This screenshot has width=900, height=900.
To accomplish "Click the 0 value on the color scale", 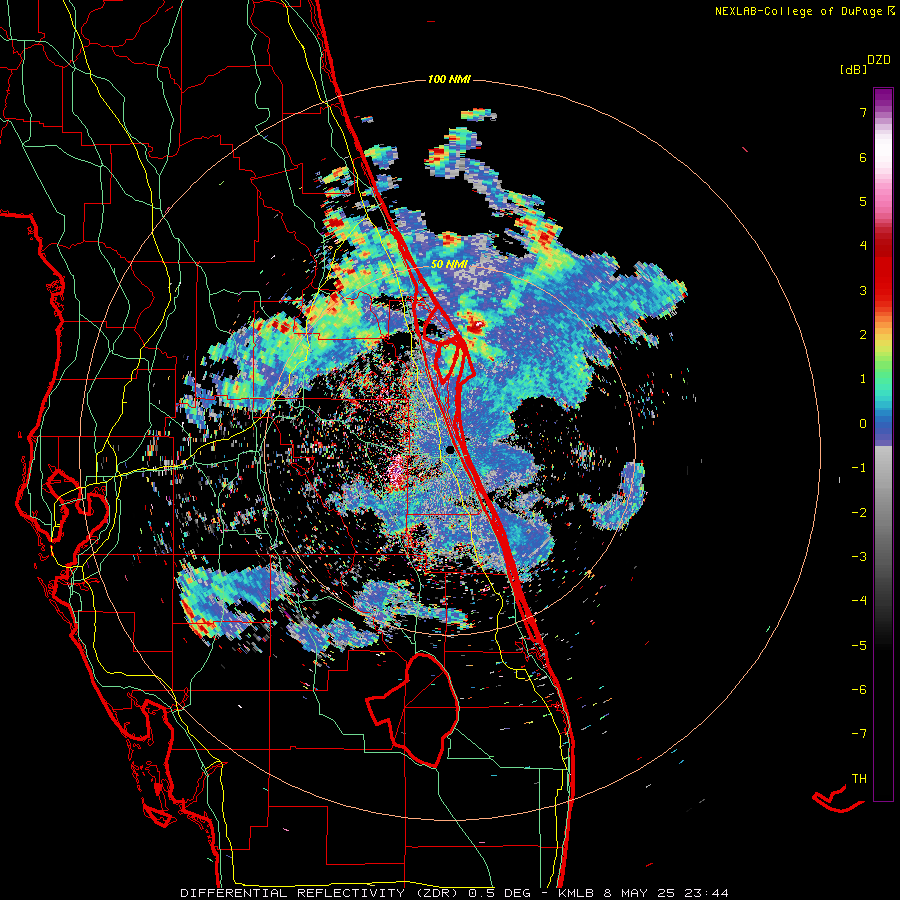I will pyautogui.click(x=863, y=423).
